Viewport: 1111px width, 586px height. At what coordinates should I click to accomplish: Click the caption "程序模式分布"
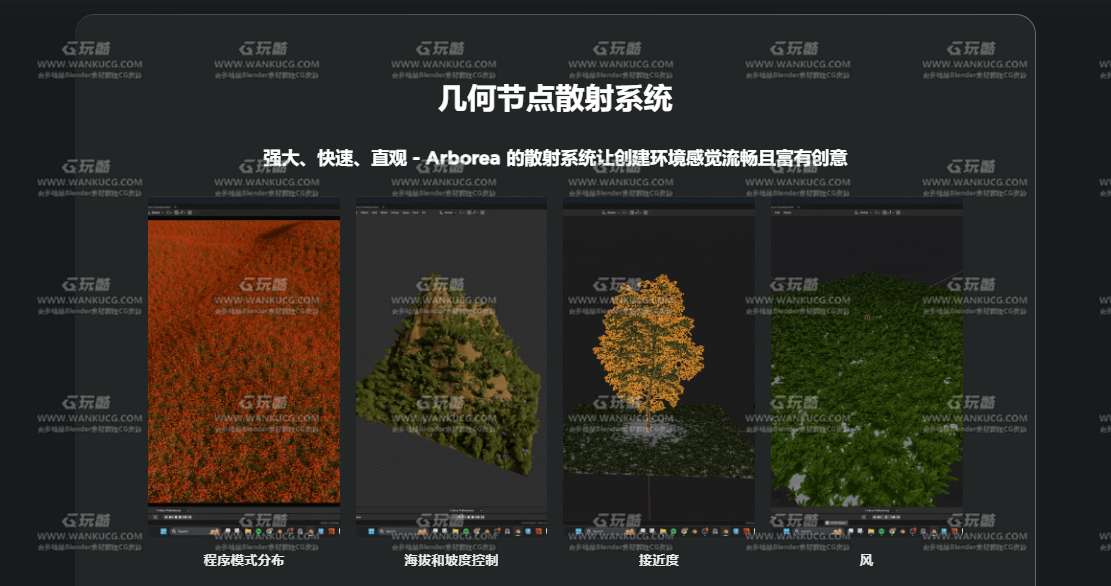coord(244,560)
